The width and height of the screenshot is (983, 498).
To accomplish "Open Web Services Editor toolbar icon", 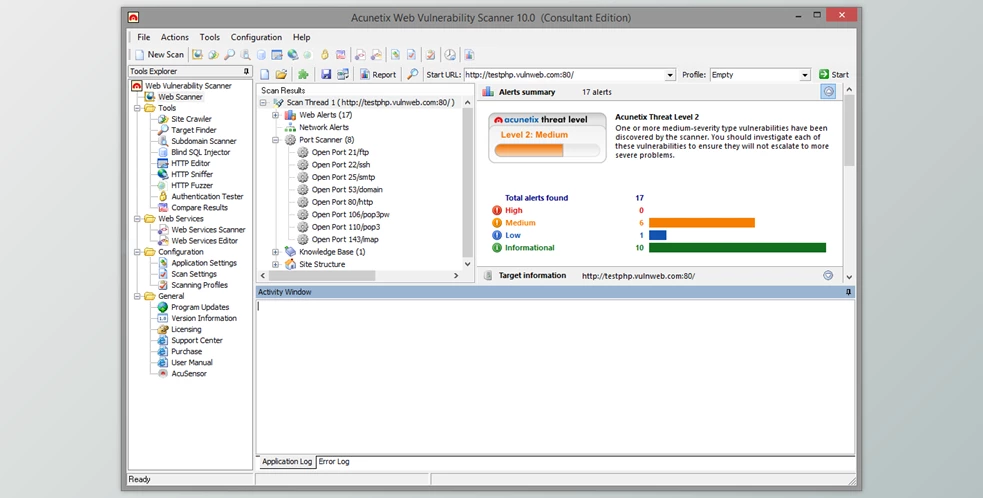I will tap(376, 55).
